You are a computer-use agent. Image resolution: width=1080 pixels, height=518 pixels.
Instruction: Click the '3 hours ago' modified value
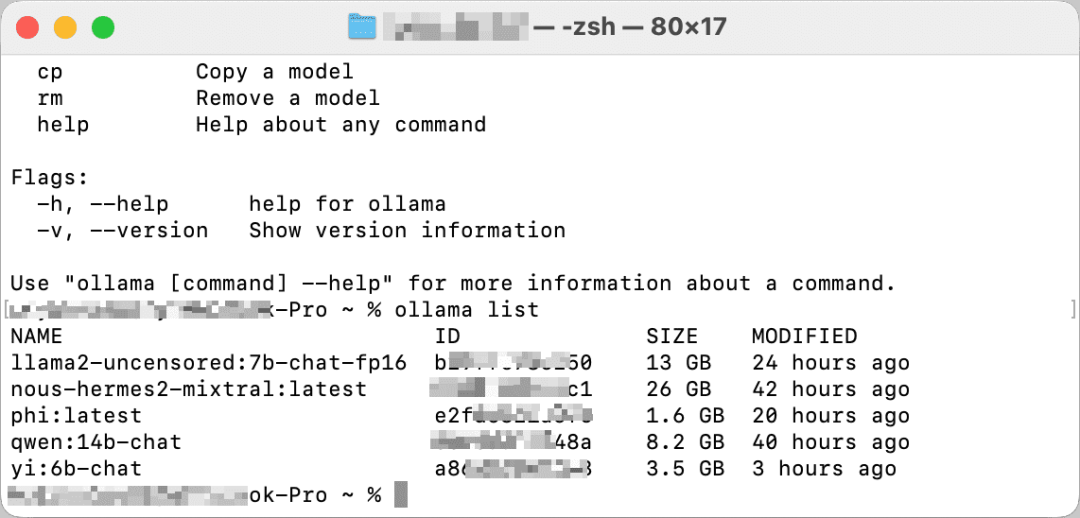824,468
